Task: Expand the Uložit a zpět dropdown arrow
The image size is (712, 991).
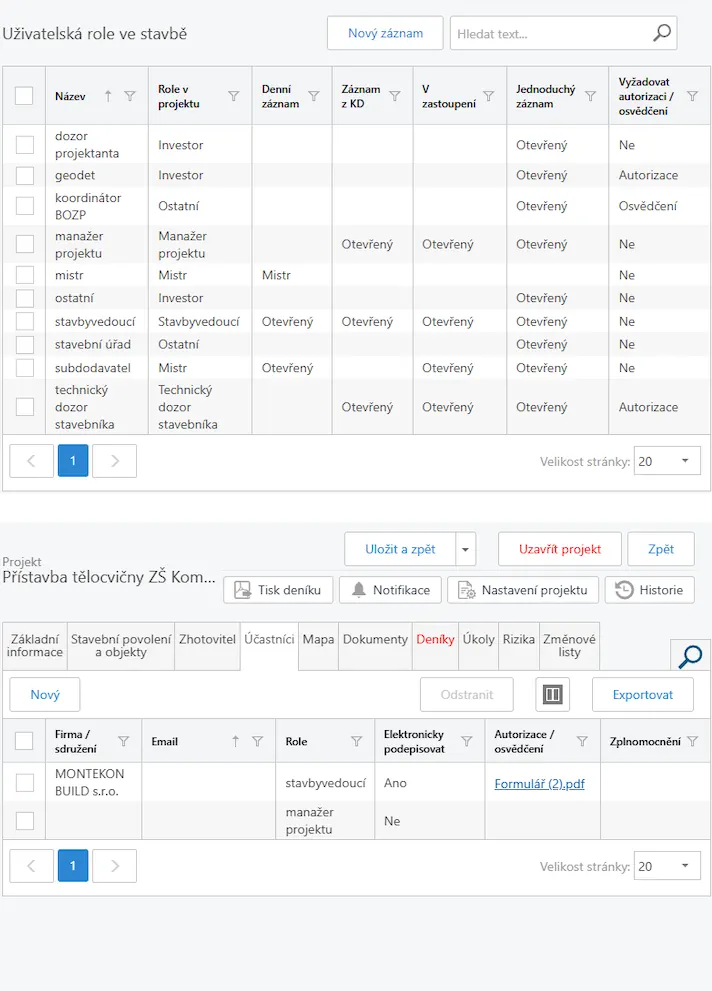Action: click(x=466, y=549)
